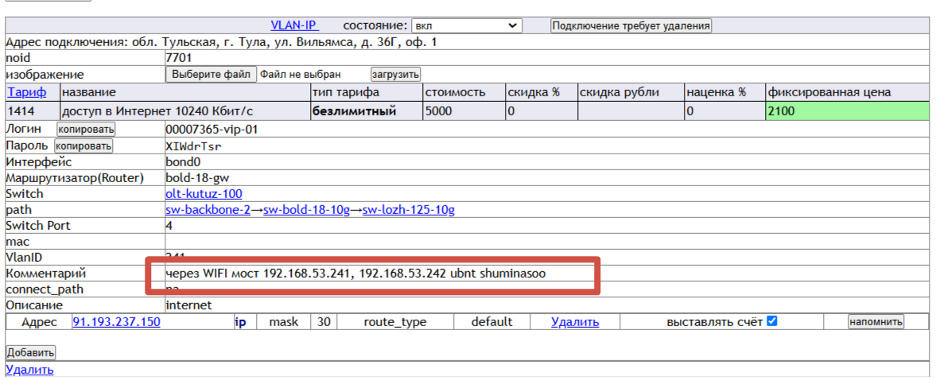Click Подключение требует удаления button
Image resolution: width=936 pixels, height=378 pixels.
tap(632, 26)
